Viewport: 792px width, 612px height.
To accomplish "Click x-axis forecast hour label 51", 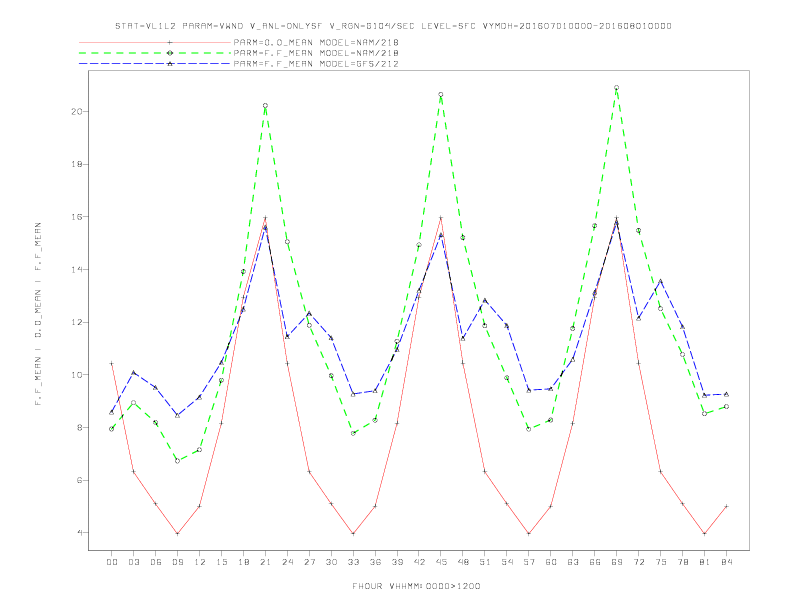I will coord(485,562).
